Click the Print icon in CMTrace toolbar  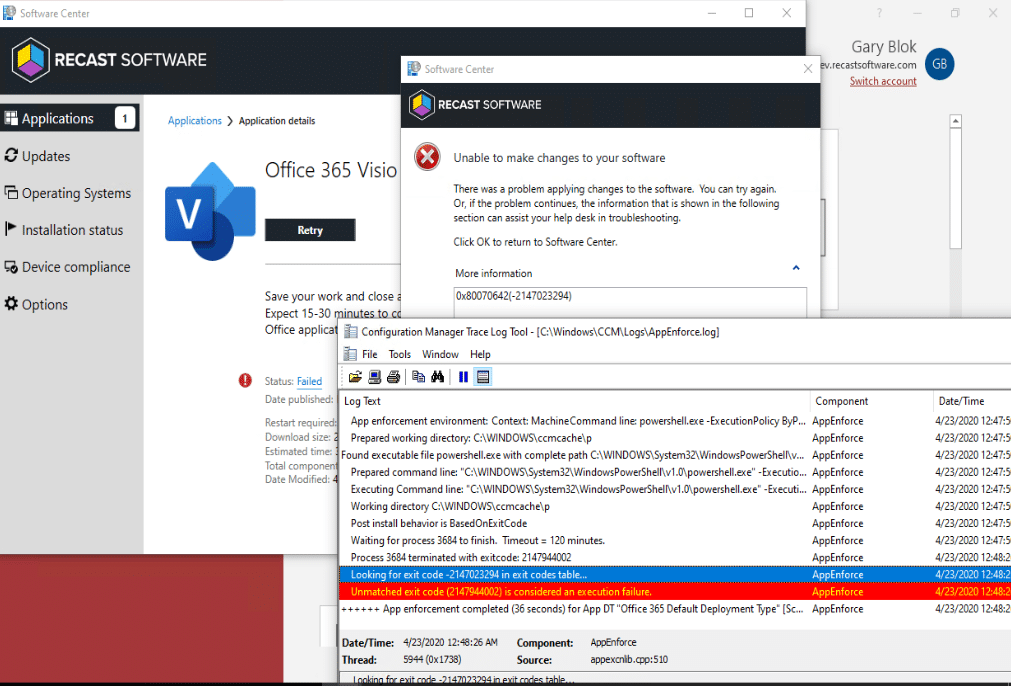[393, 377]
